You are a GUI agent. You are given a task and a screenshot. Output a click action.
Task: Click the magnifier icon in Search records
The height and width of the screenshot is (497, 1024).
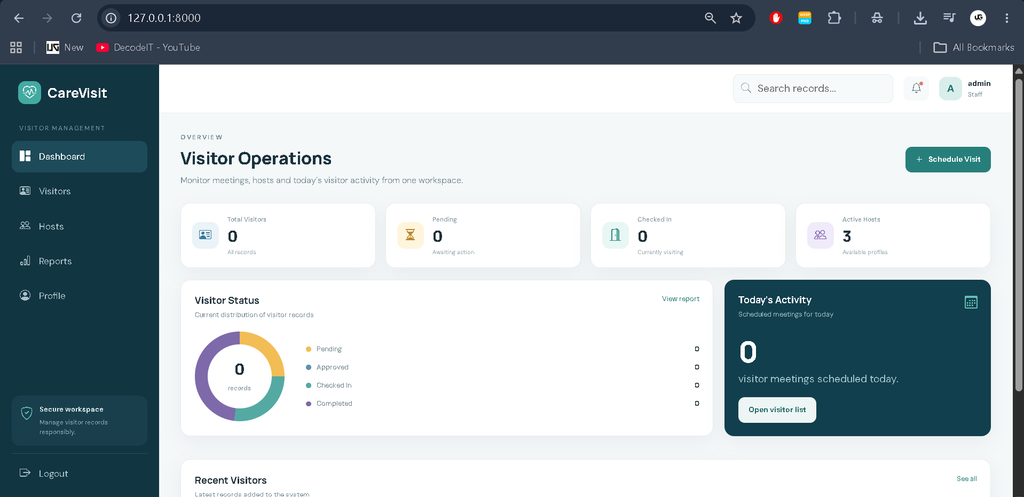(x=746, y=88)
